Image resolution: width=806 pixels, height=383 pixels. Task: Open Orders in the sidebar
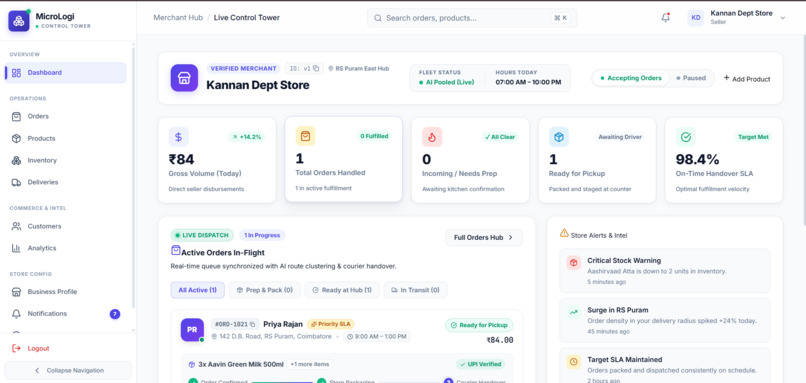tap(65, 116)
